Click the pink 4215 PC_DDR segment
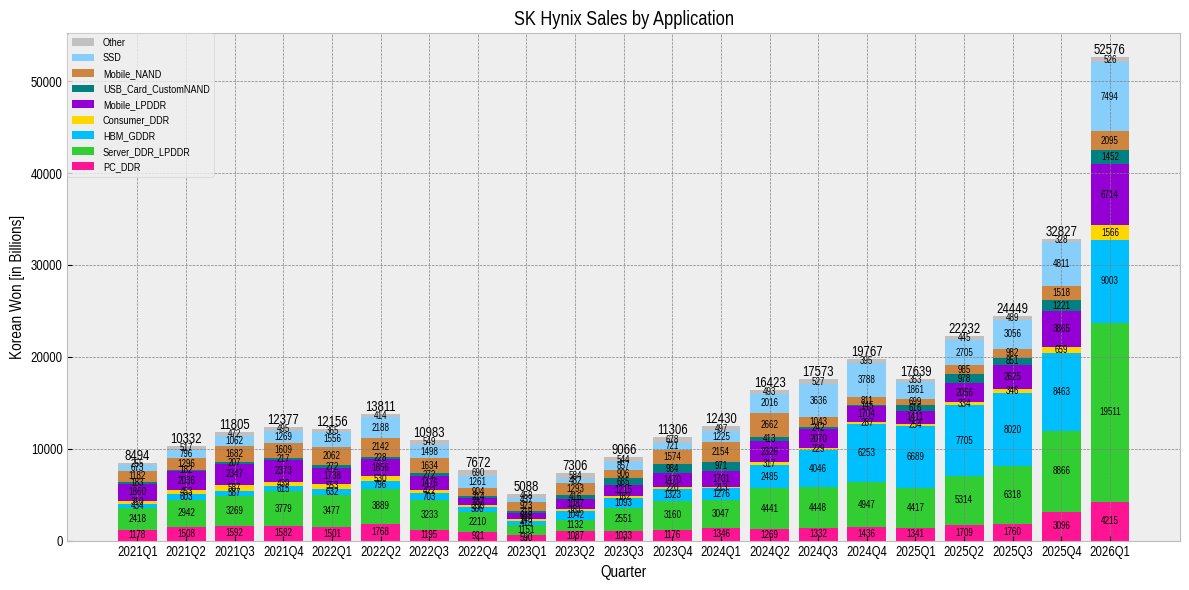This screenshot has height=590, width=1189. [1109, 521]
